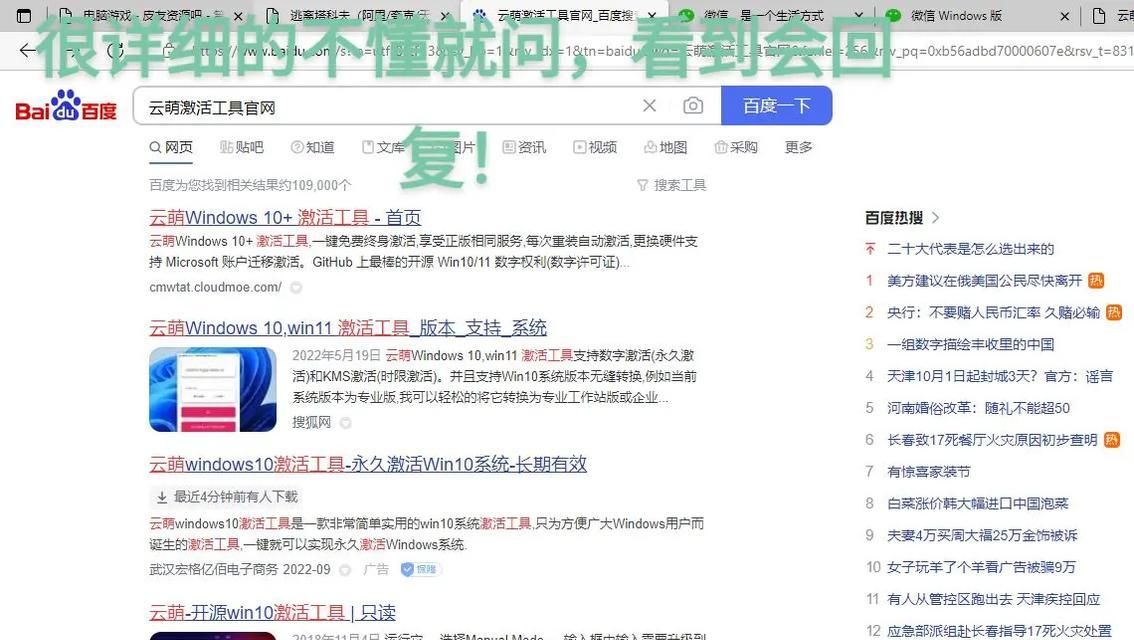1134x640 pixels.
Task: Expand the 更多 categories menu
Action: tap(798, 148)
